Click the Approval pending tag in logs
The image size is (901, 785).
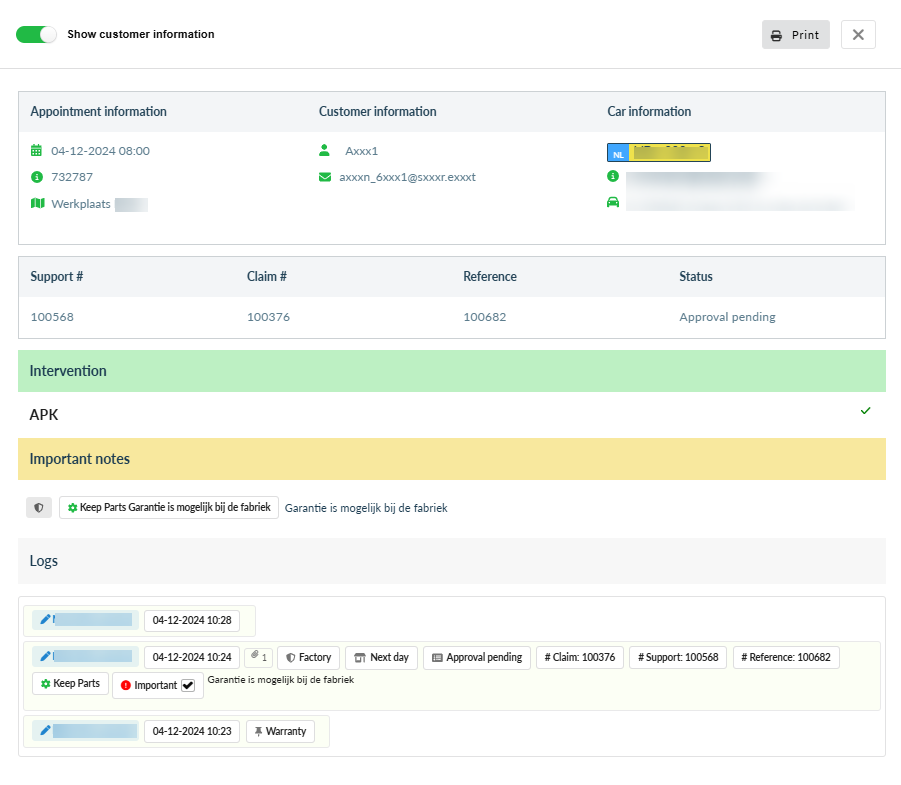pyautogui.click(x=476, y=657)
